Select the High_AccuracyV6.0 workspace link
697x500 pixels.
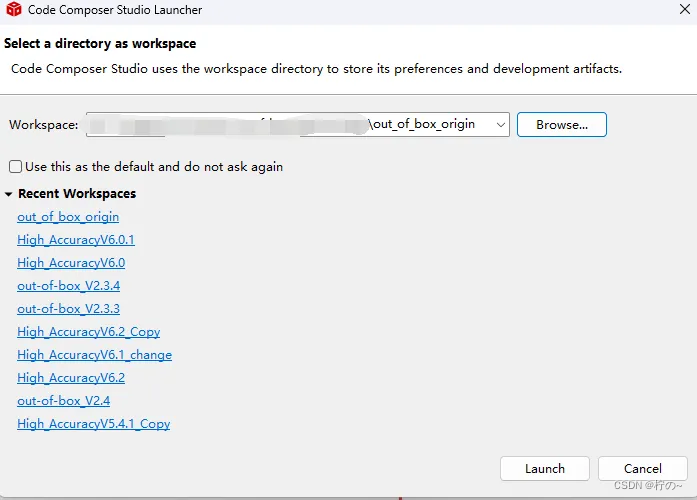pyautogui.click(x=71, y=263)
